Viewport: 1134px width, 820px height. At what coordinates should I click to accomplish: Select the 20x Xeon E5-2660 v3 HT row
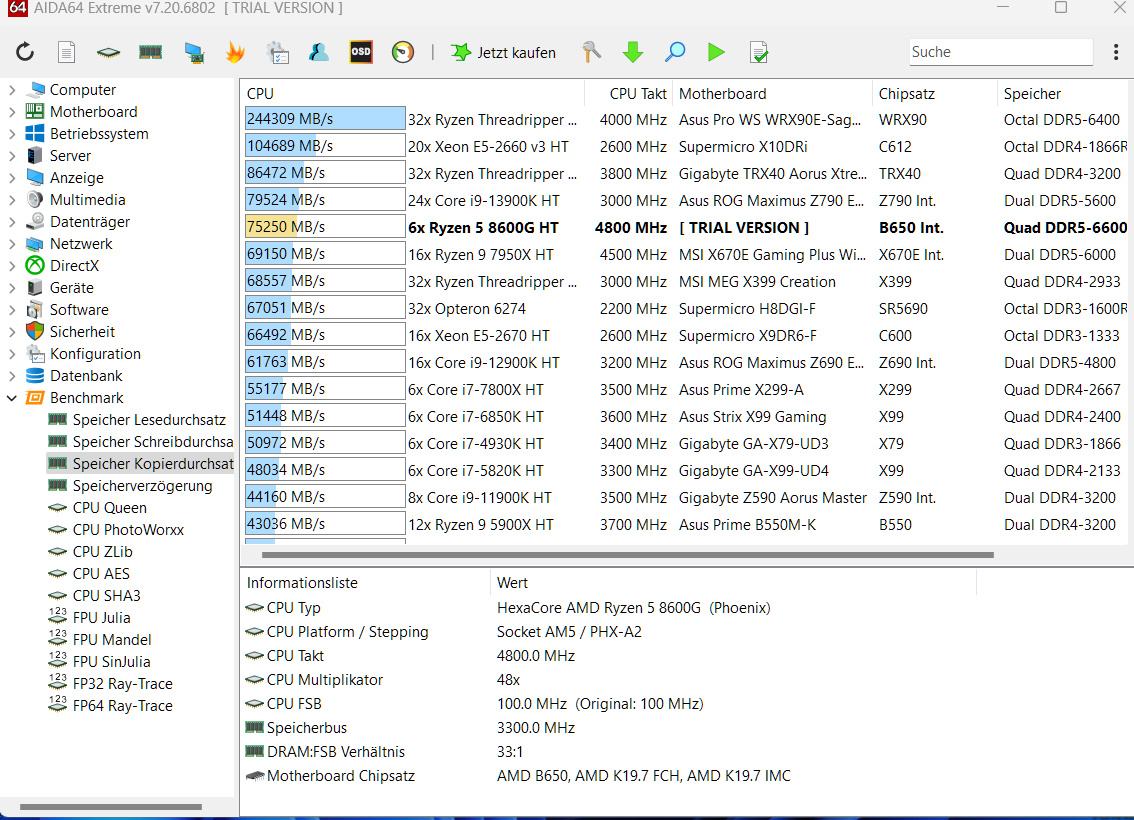pos(686,147)
